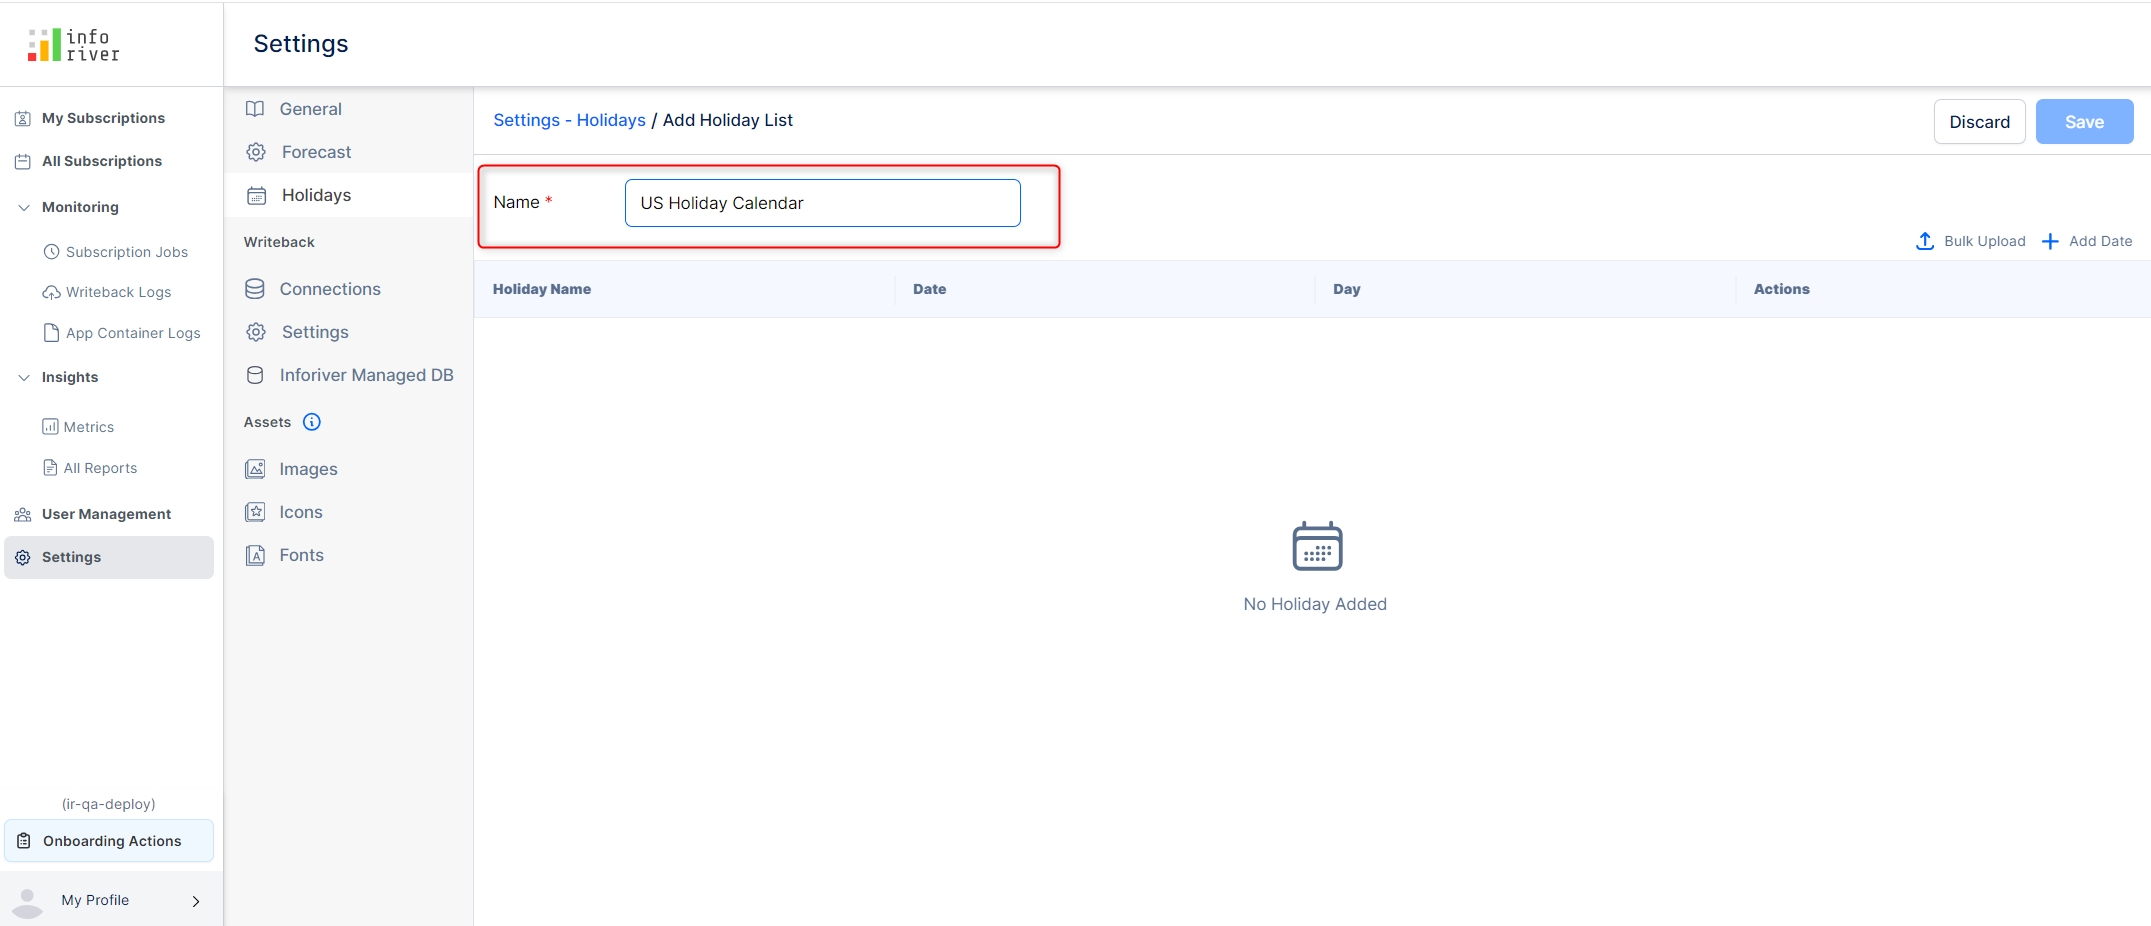Click the Writeback Logs cloud icon
The image size is (2151, 926).
tap(51, 292)
